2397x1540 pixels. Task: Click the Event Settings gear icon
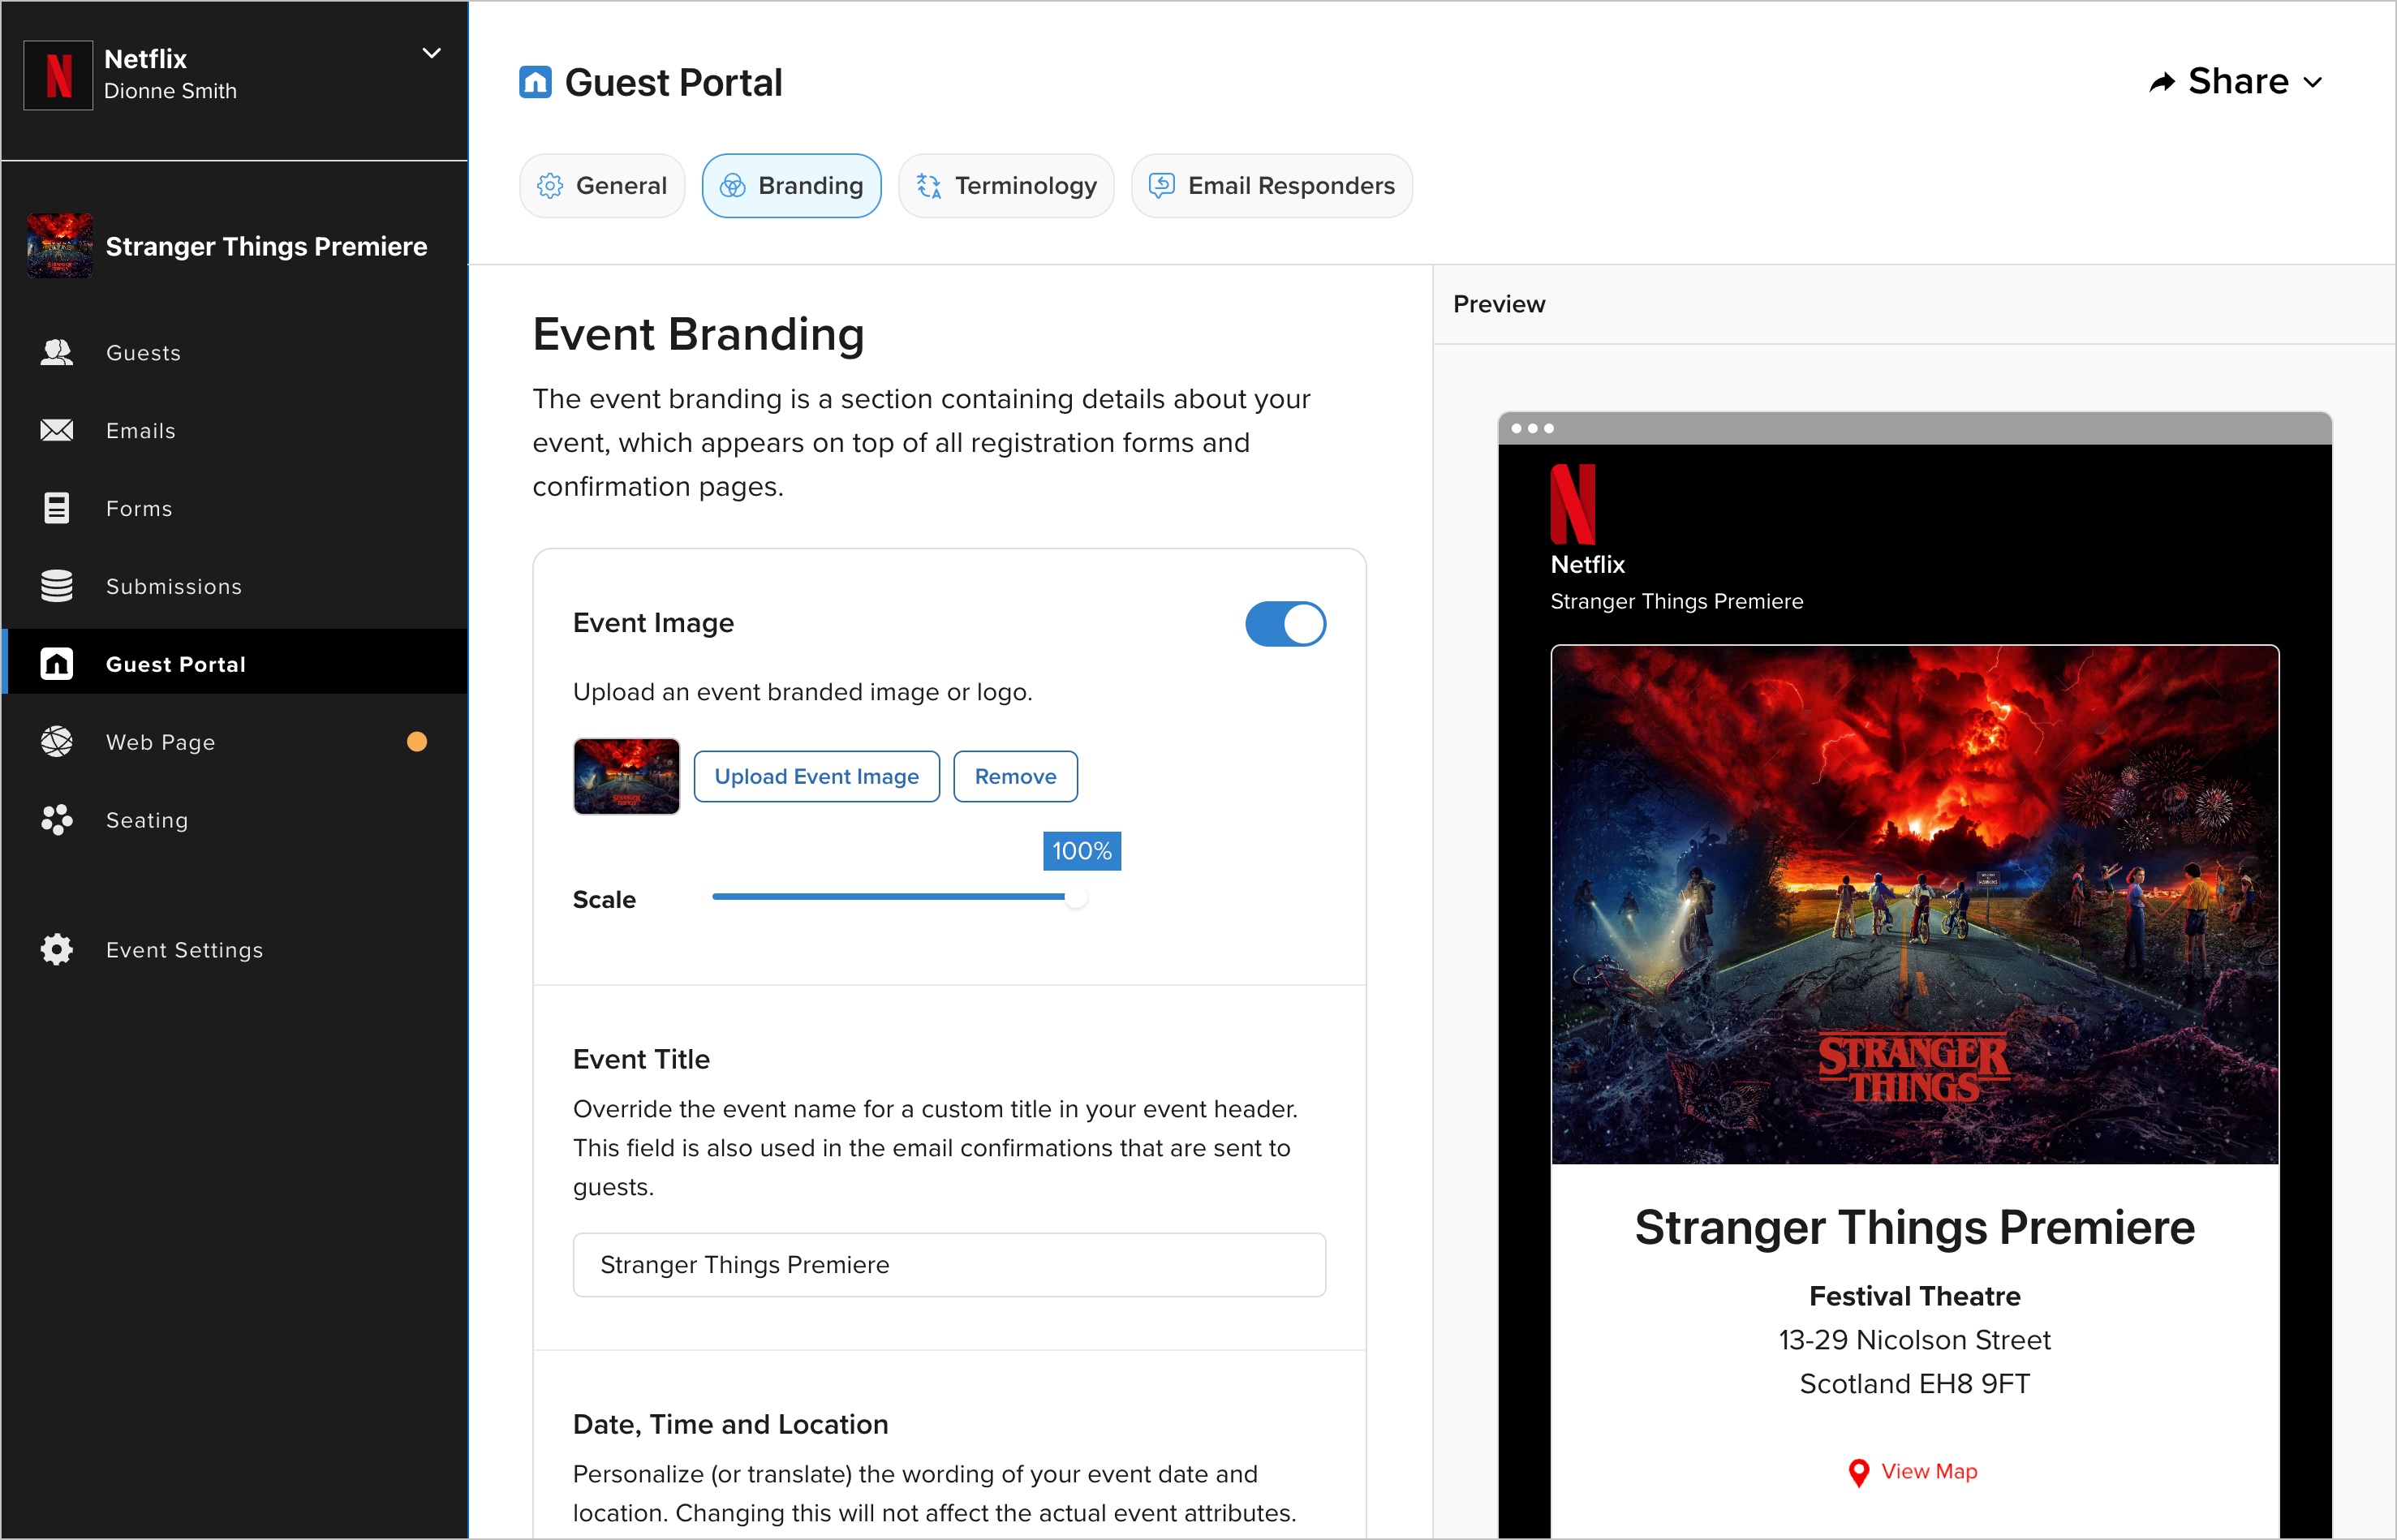click(x=57, y=950)
